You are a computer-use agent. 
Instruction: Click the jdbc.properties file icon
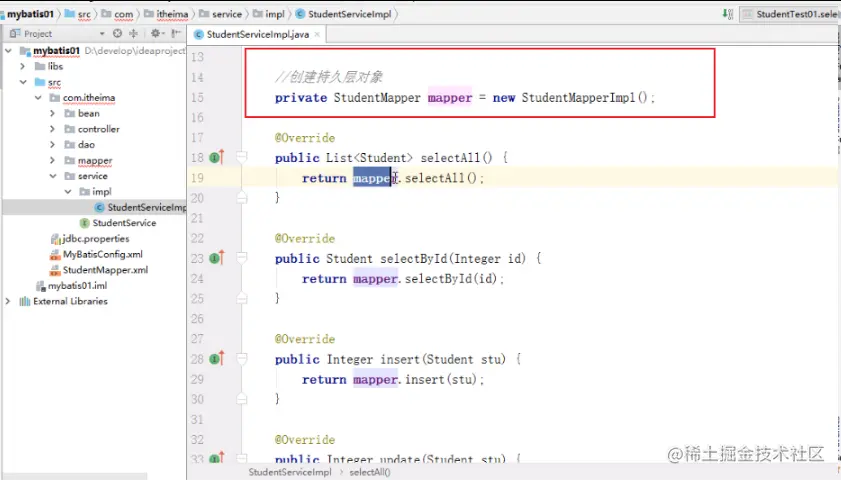point(55,239)
